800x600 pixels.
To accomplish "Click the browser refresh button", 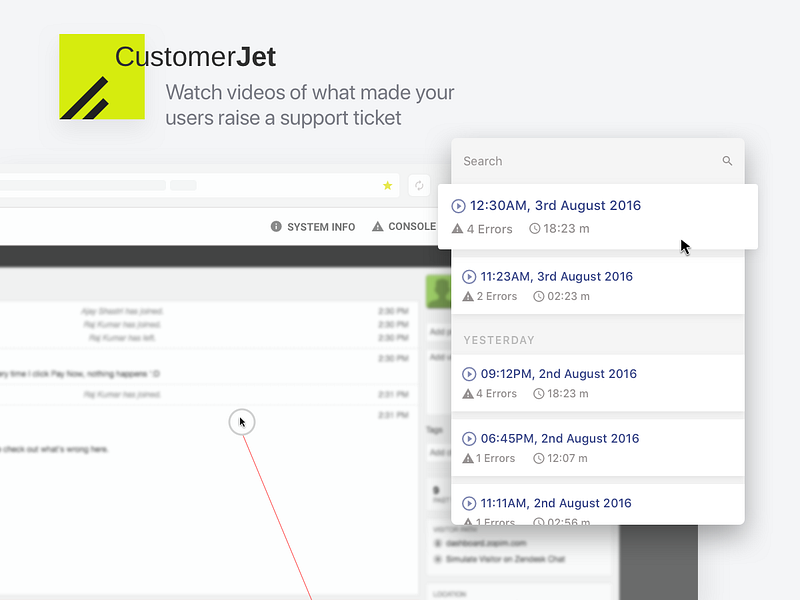I will 419,186.
